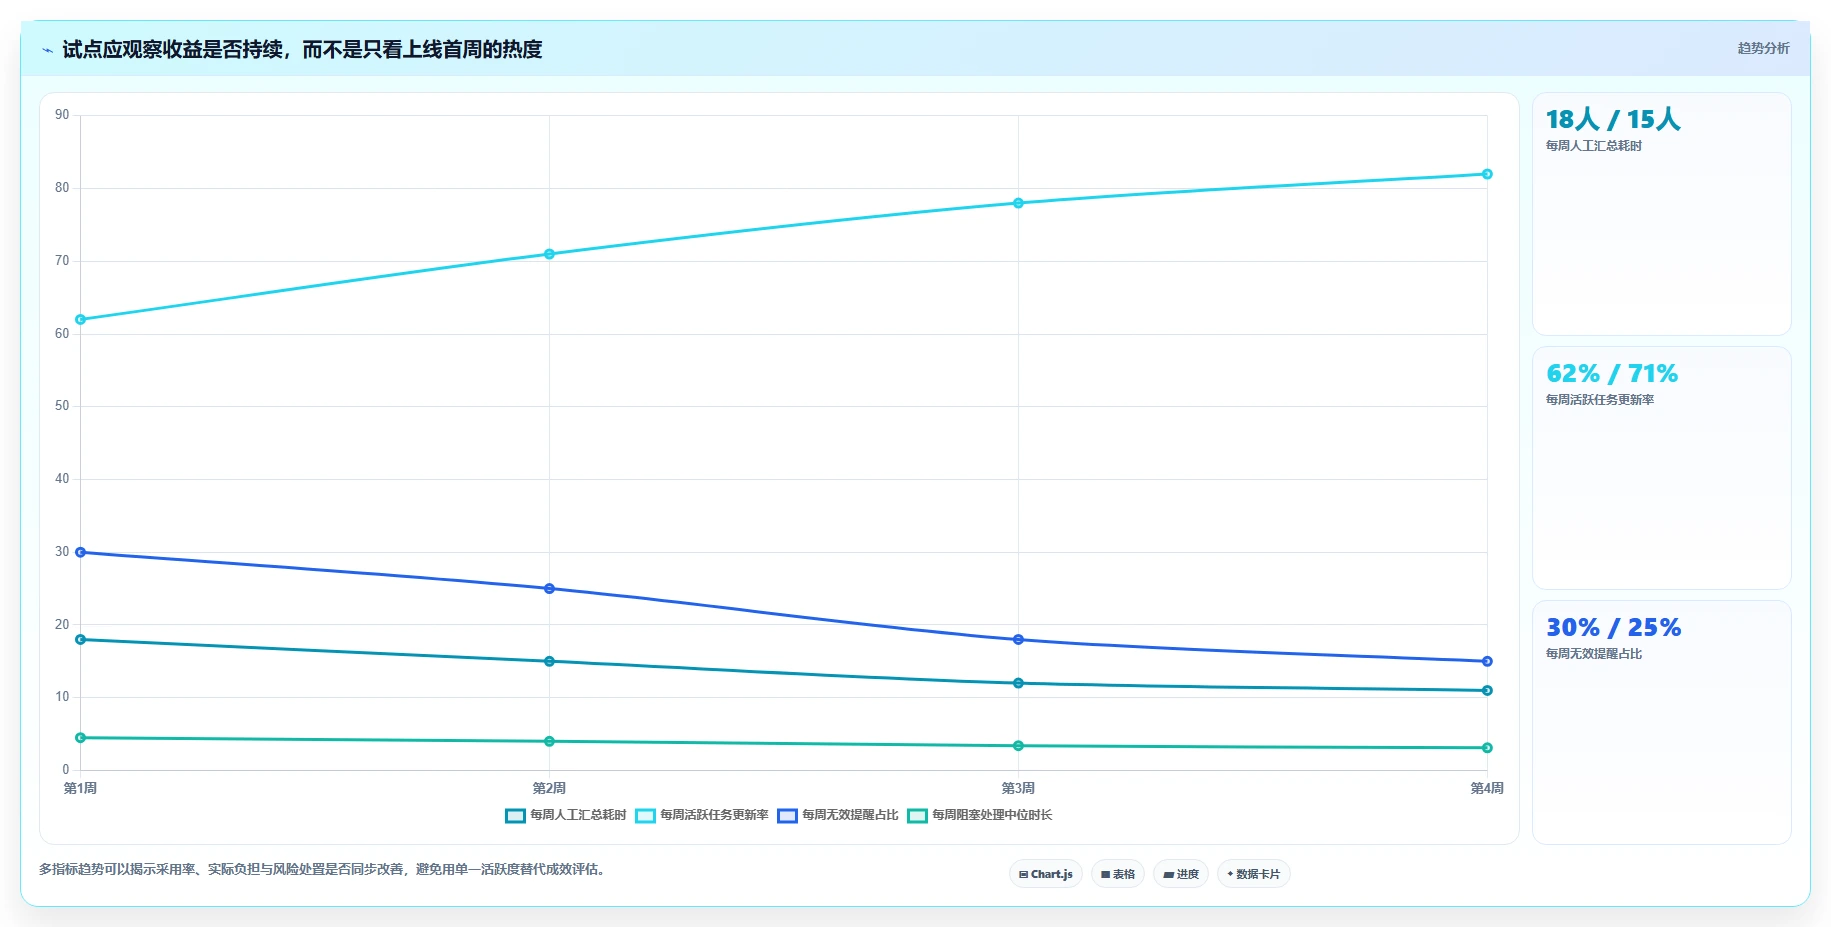This screenshot has width=1831, height=927.
Task: Click the 18人 / 15人 stat value
Action: click(1613, 120)
